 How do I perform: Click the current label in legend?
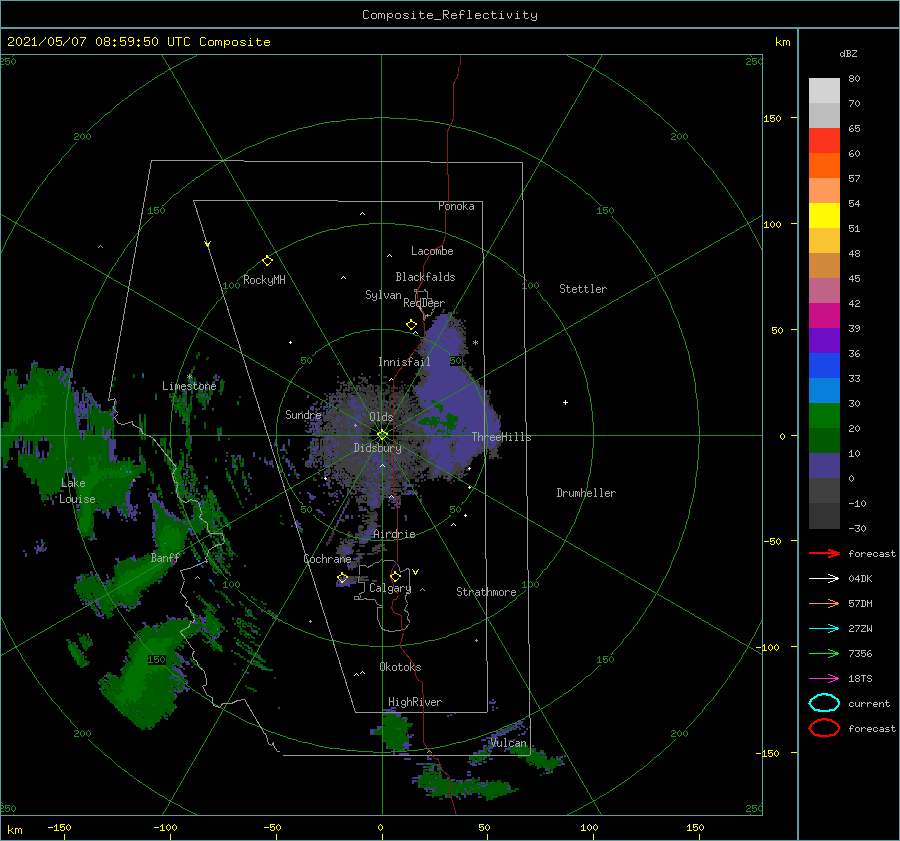(x=869, y=703)
